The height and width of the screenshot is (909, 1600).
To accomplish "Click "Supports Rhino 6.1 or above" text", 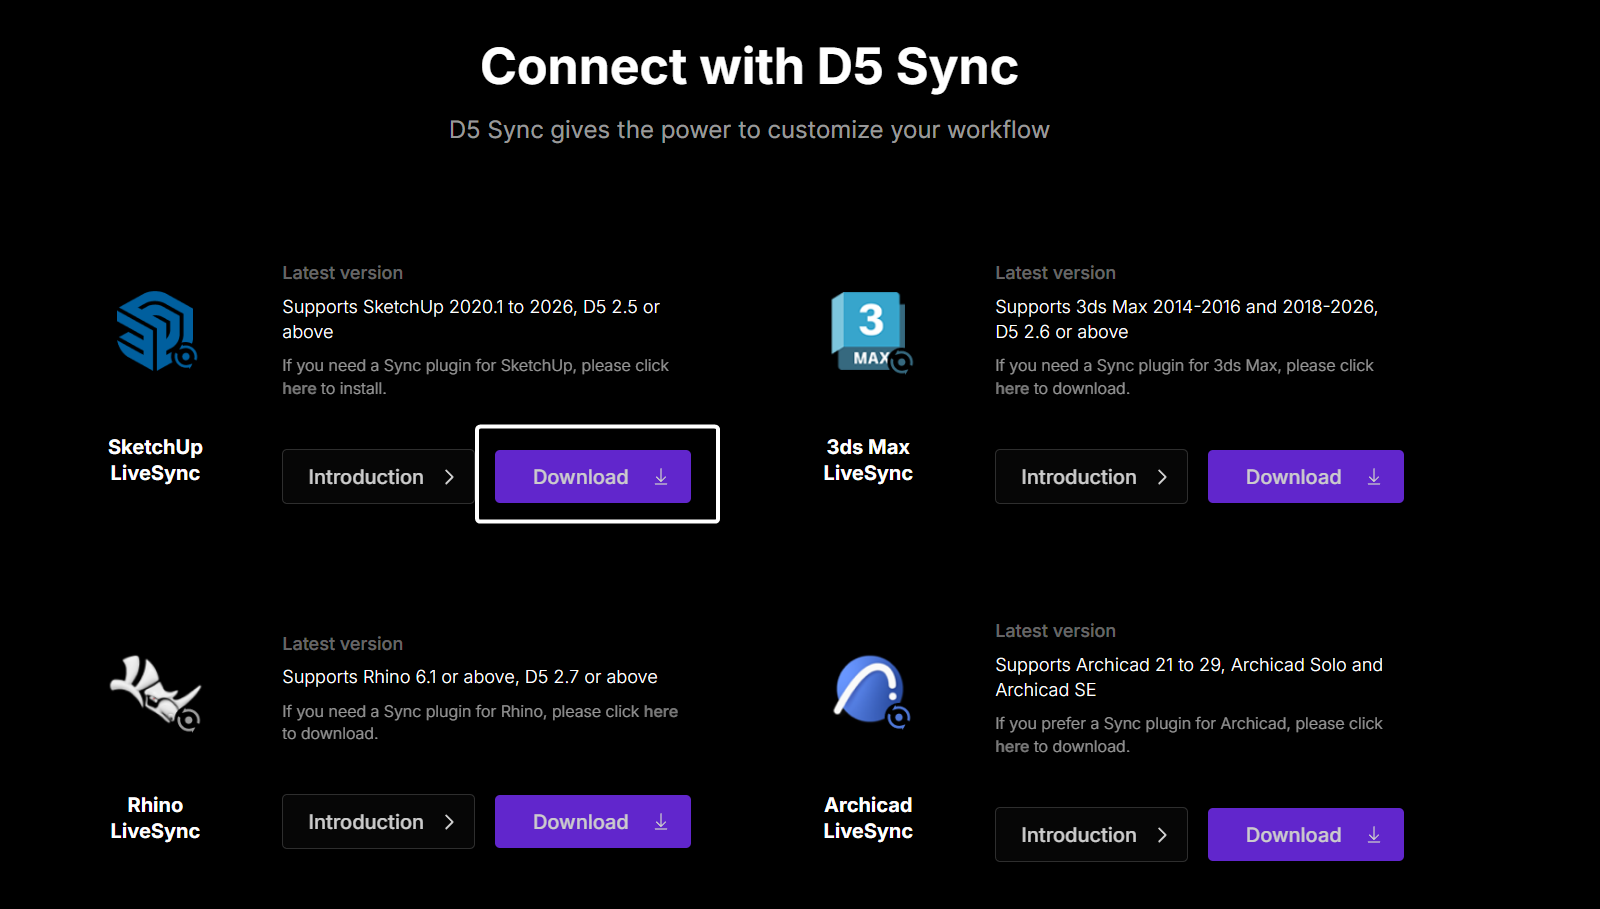I will 470,677.
